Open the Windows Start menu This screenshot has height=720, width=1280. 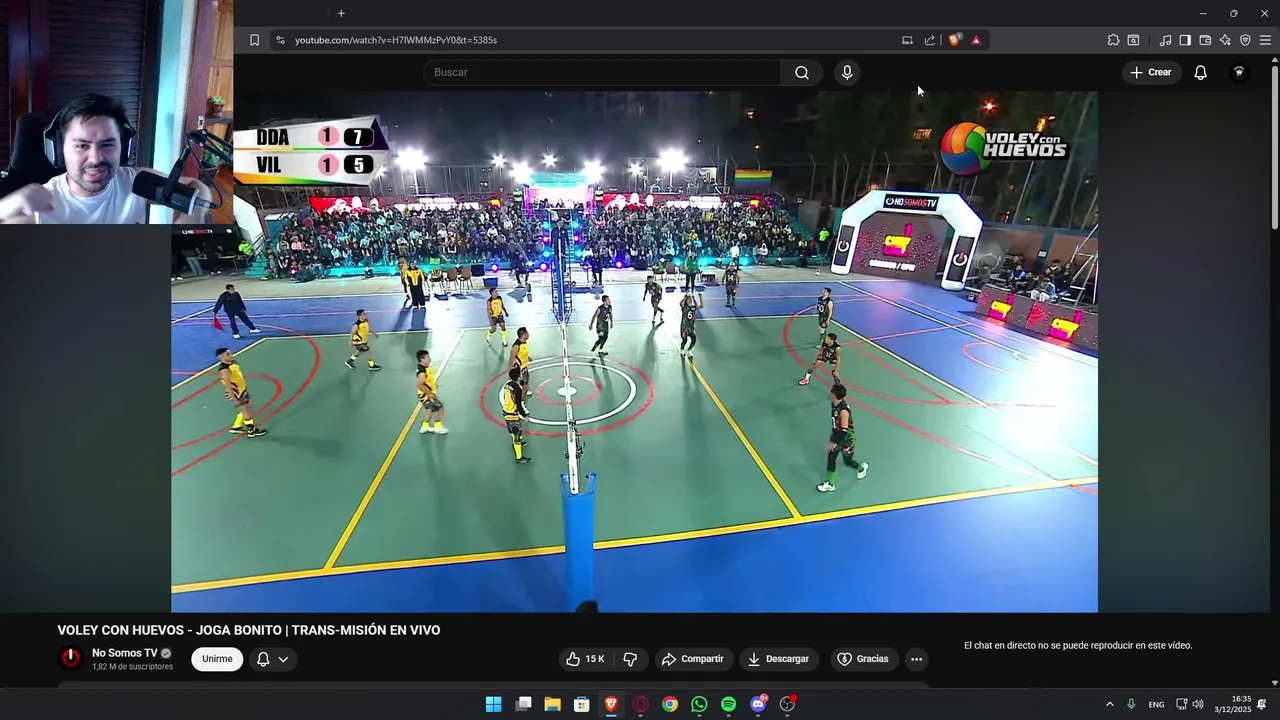[x=493, y=704]
